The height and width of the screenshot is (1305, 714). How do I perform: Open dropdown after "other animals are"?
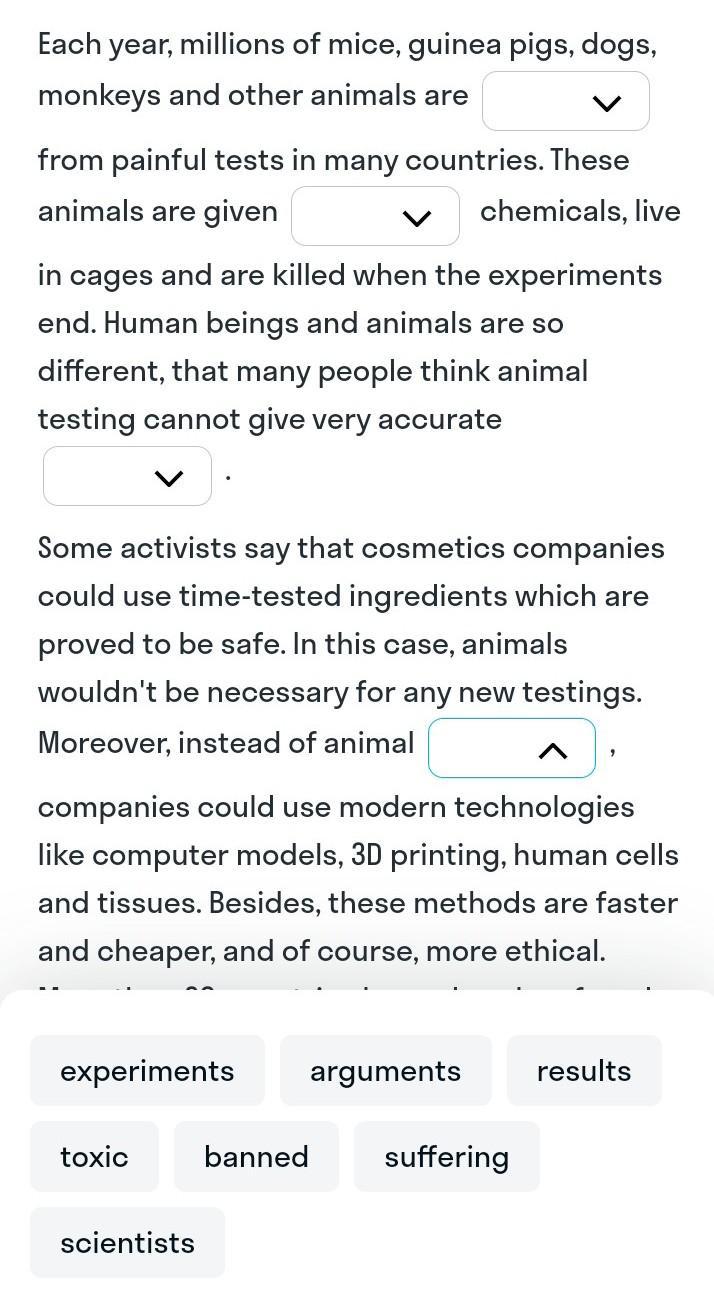(566, 101)
